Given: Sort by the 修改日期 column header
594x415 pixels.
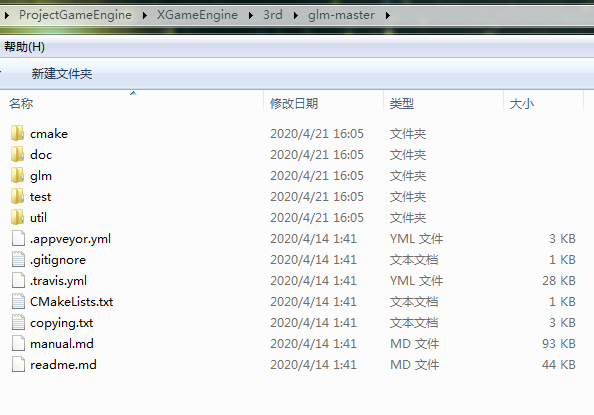Looking at the screenshot, I should pos(294,103).
